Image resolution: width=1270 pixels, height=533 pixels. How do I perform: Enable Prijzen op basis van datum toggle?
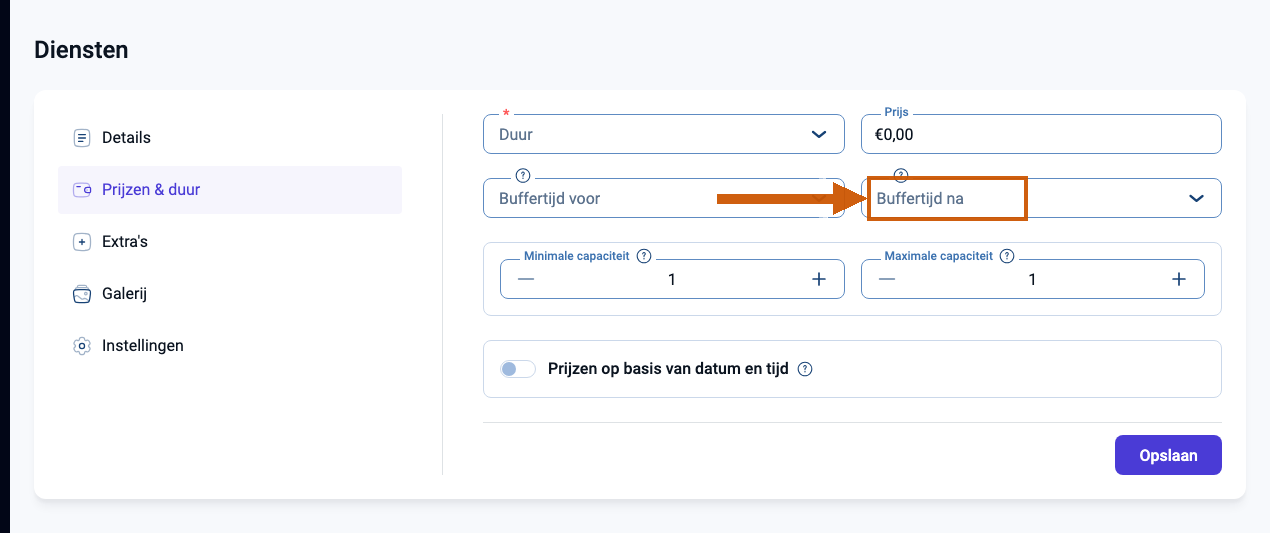coord(518,369)
